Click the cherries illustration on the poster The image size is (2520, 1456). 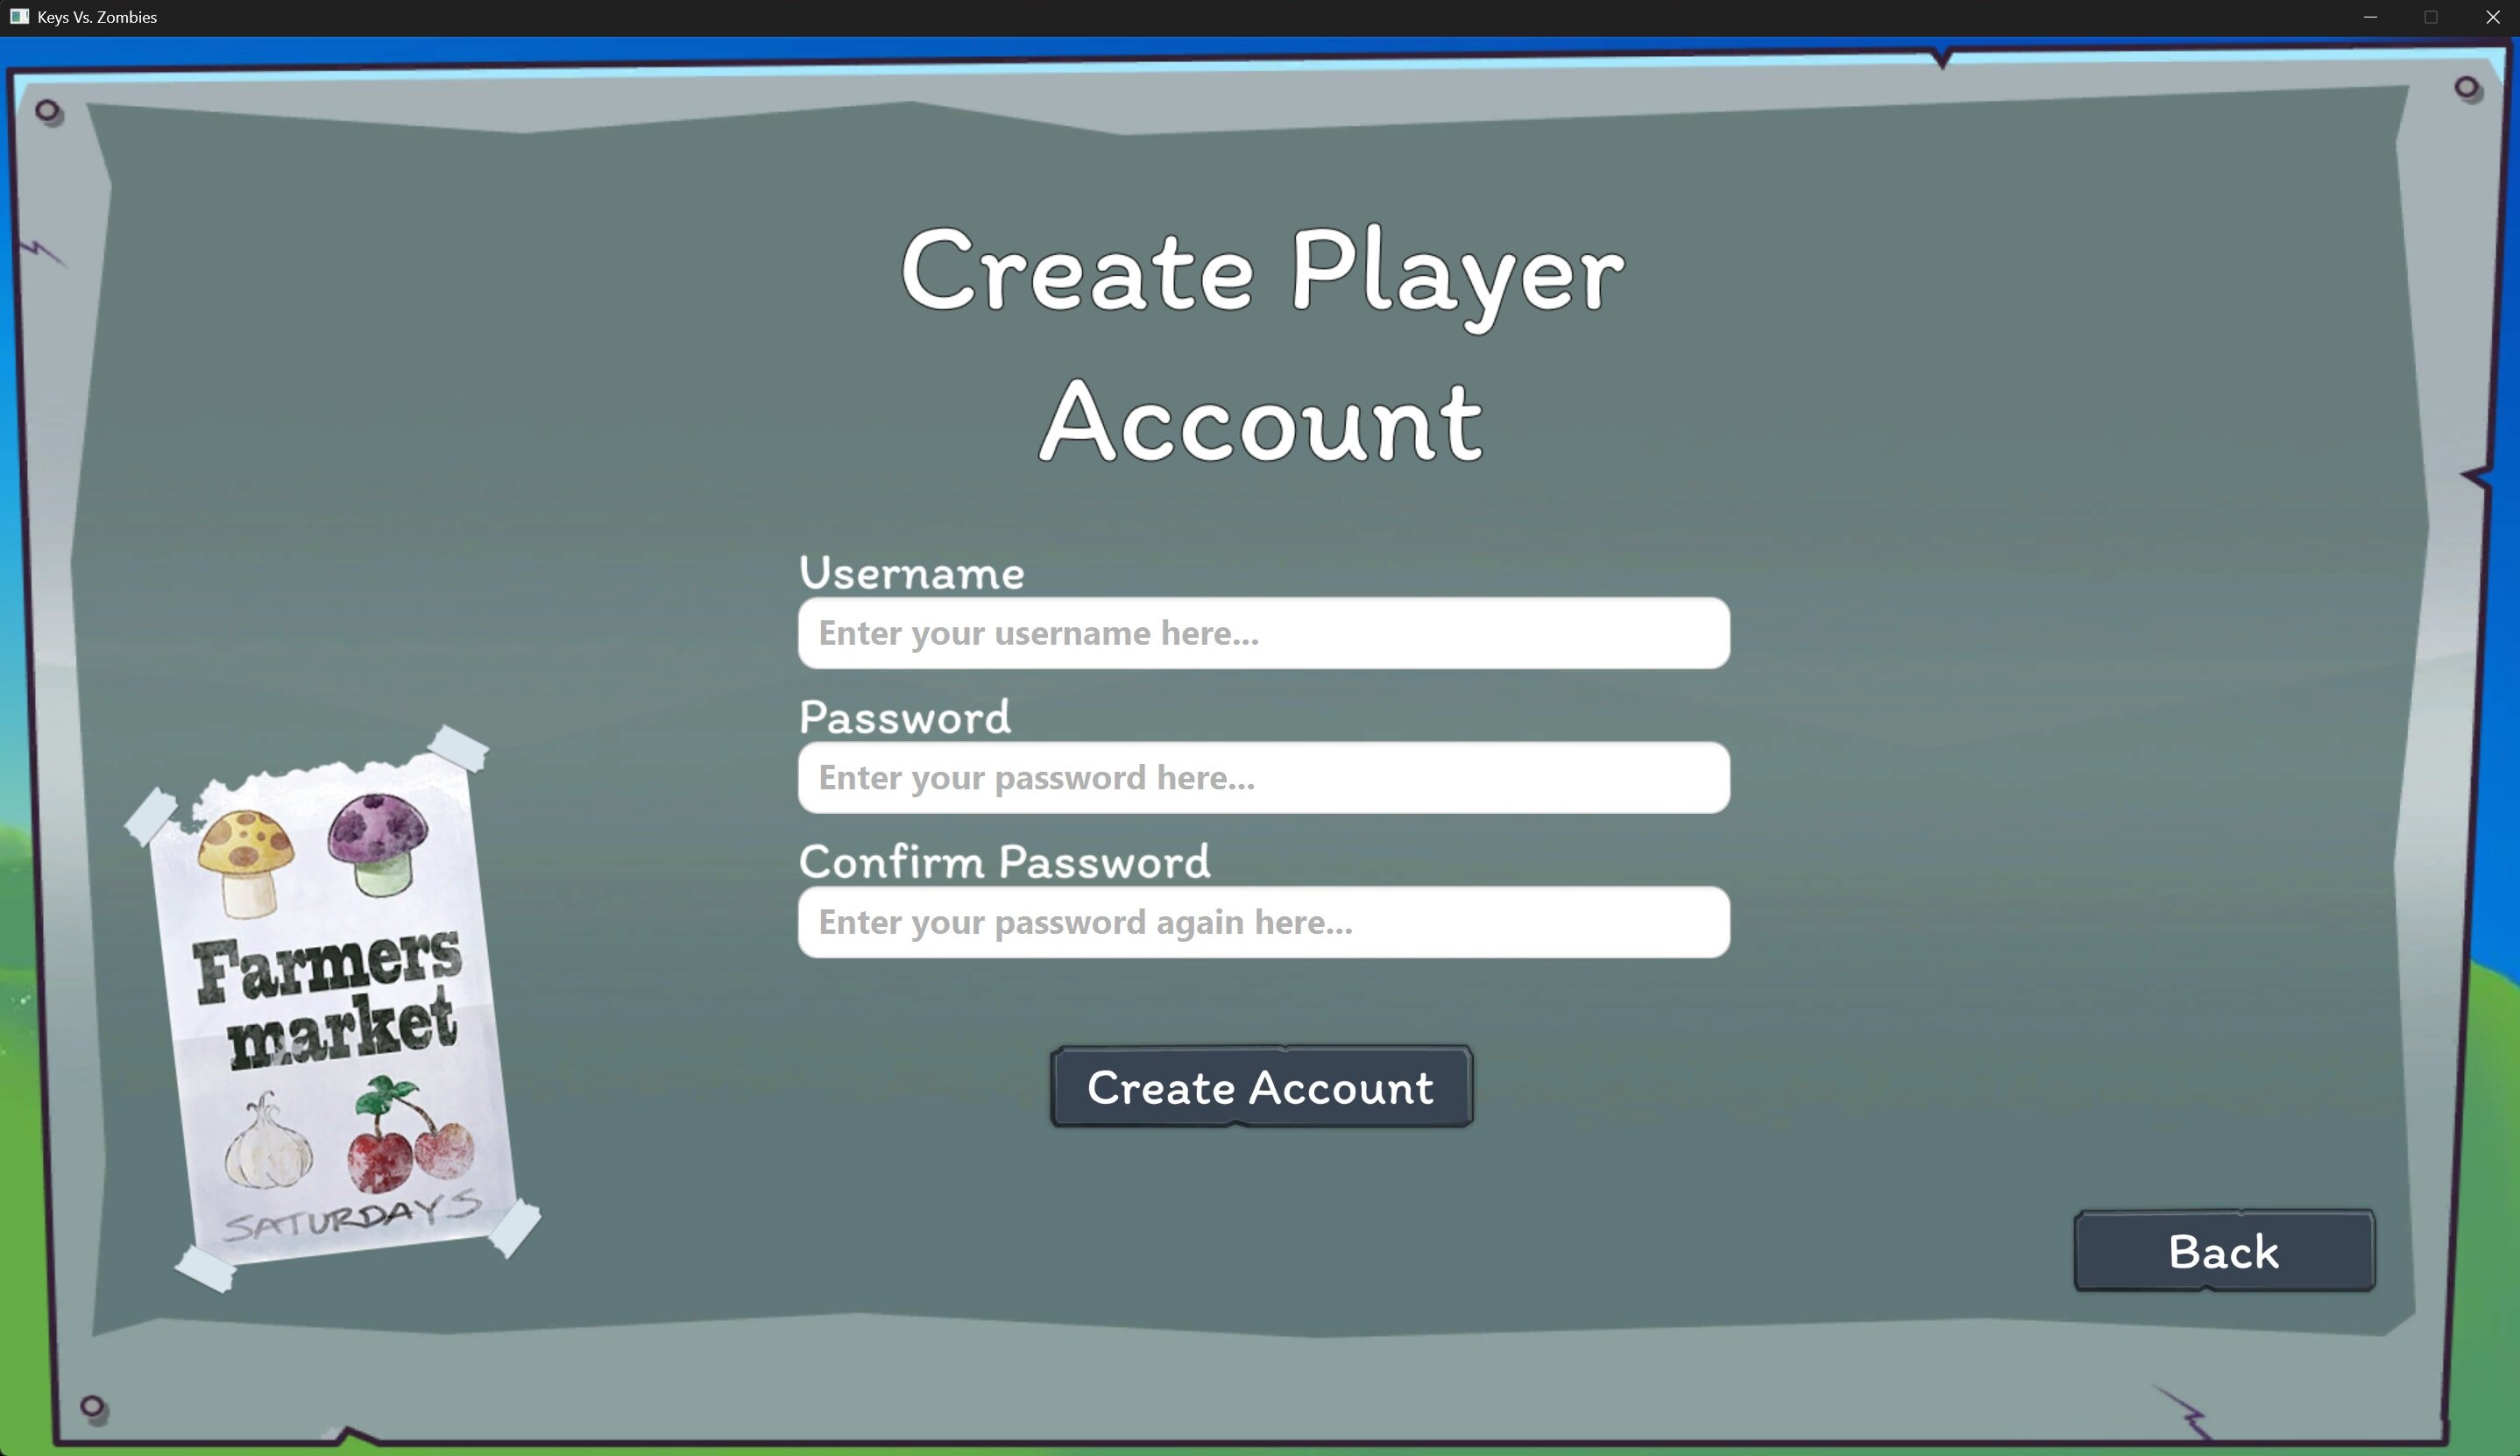click(x=410, y=1150)
